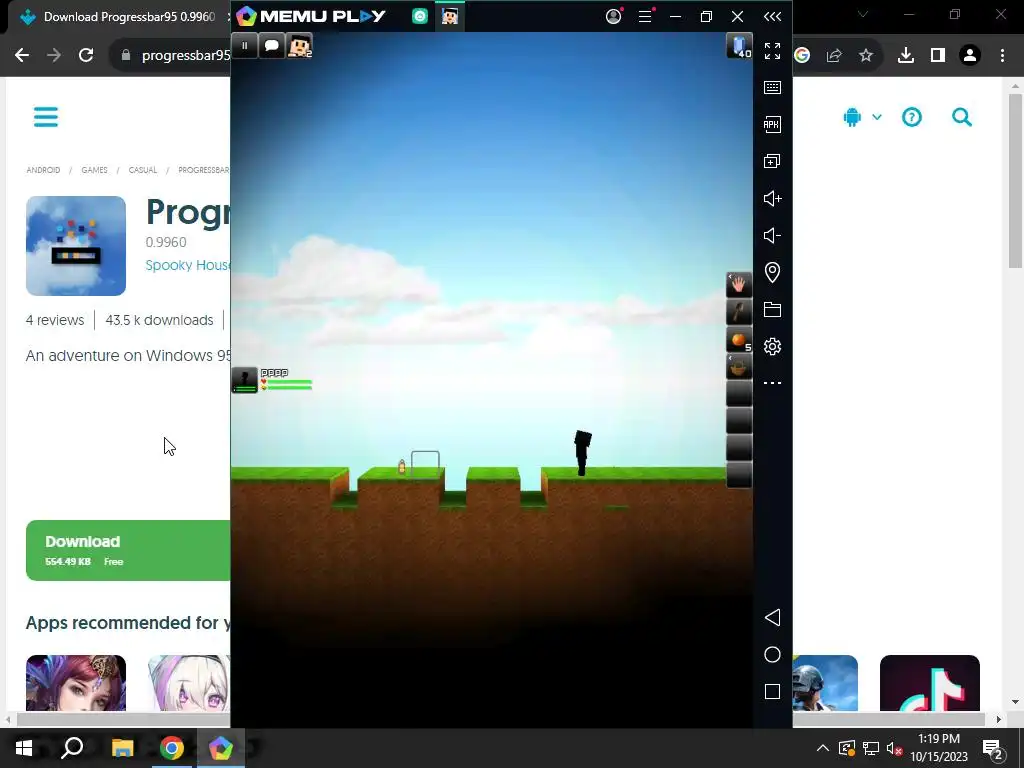Viewport: 1024px width, 768px height.
Task: Pause the game with the pause button
Action: click(x=244, y=46)
